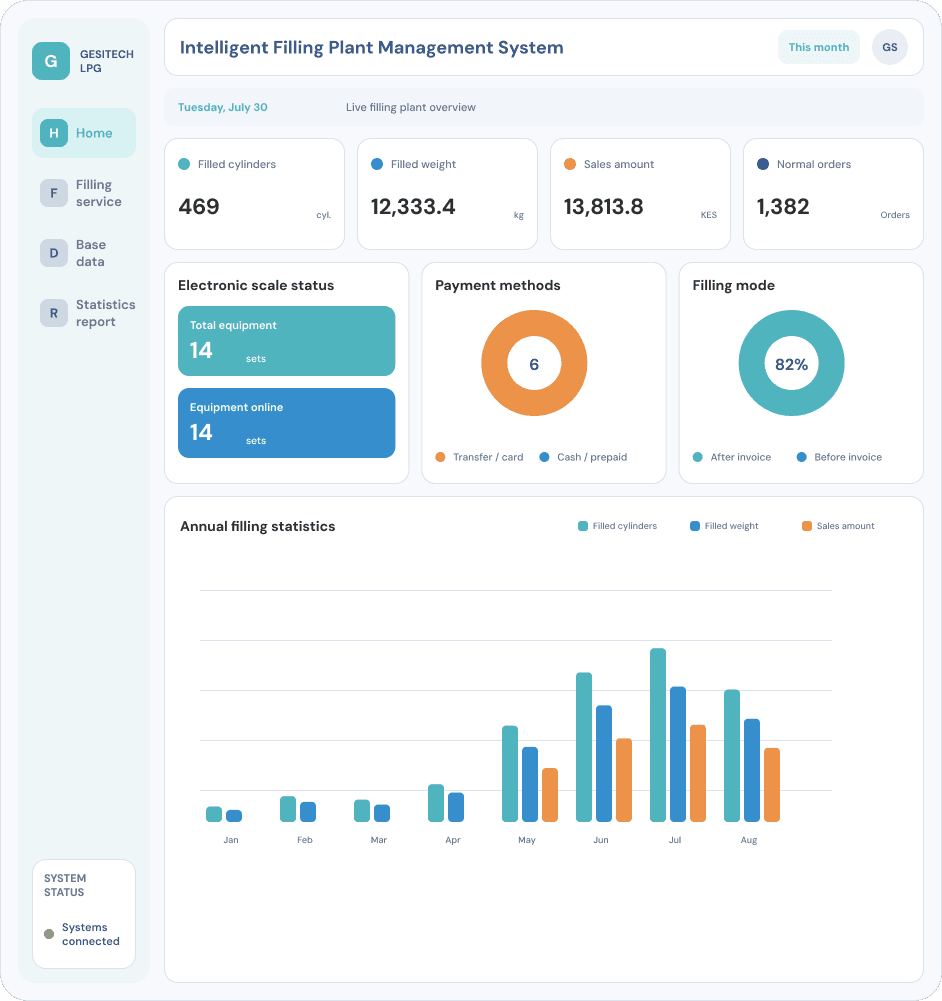Click the orange Sales amount card dot
The height and width of the screenshot is (1001, 942).
570,164
